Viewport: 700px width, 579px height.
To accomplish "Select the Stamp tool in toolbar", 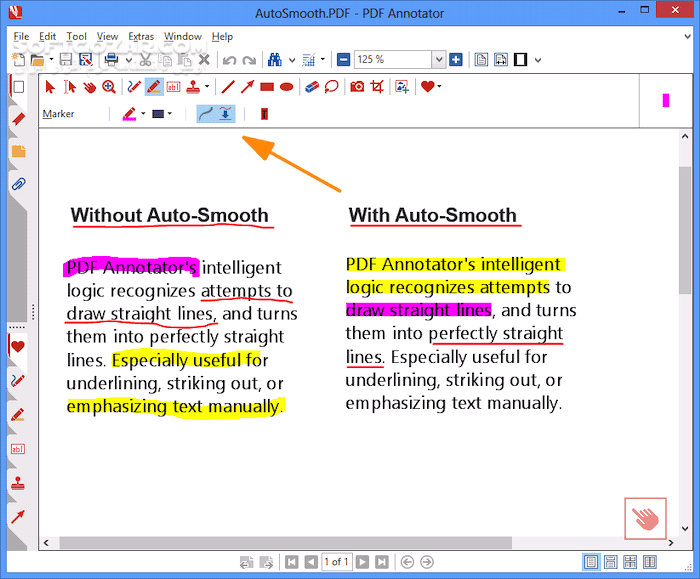I will tap(193, 87).
